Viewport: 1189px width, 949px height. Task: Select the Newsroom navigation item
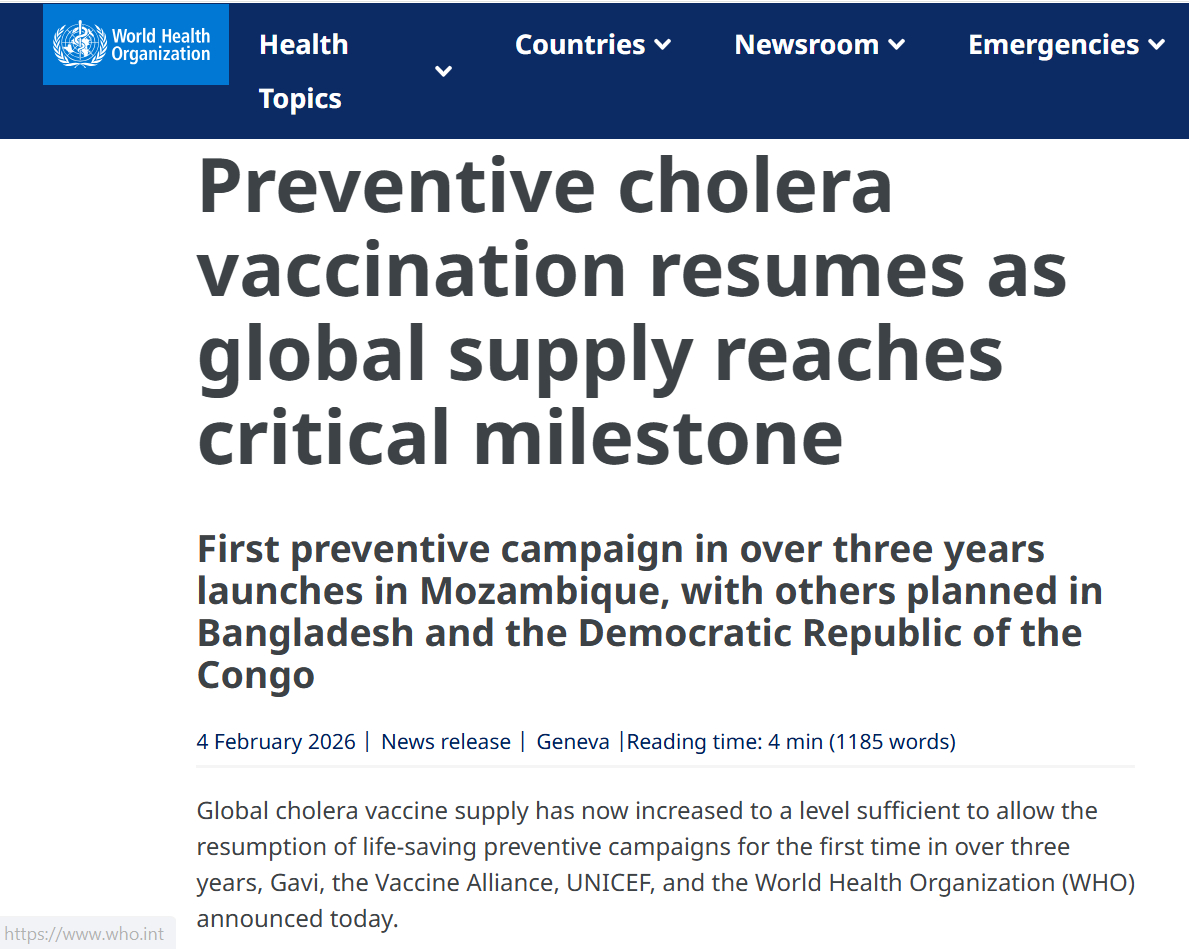pyautogui.click(x=806, y=45)
